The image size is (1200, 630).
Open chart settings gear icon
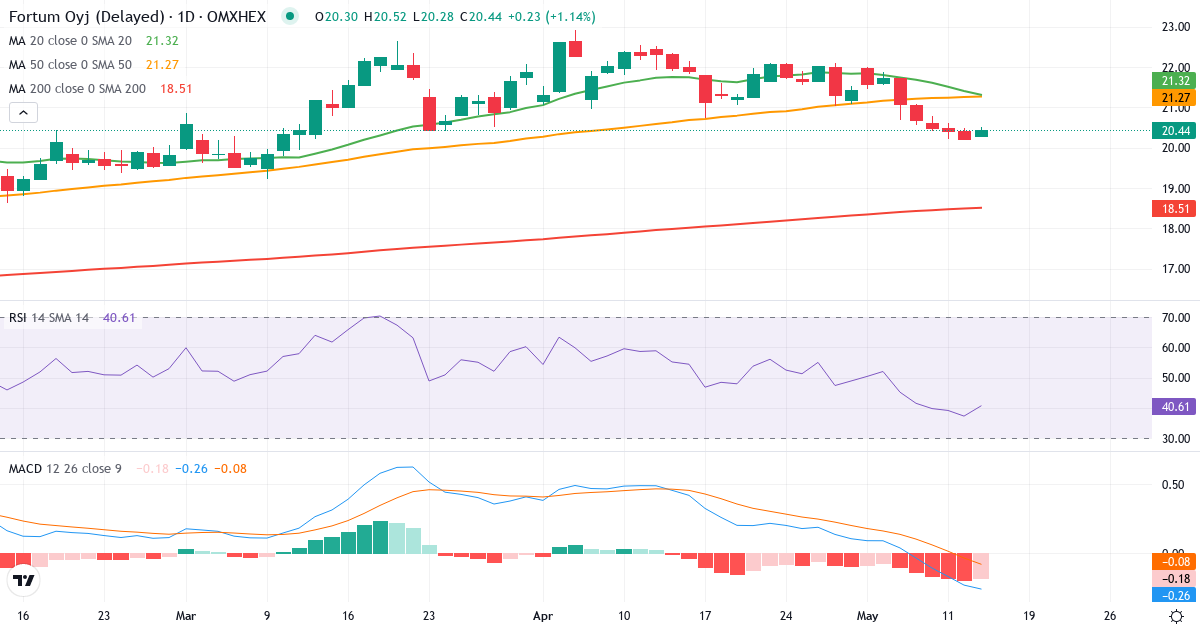pos(1177,616)
